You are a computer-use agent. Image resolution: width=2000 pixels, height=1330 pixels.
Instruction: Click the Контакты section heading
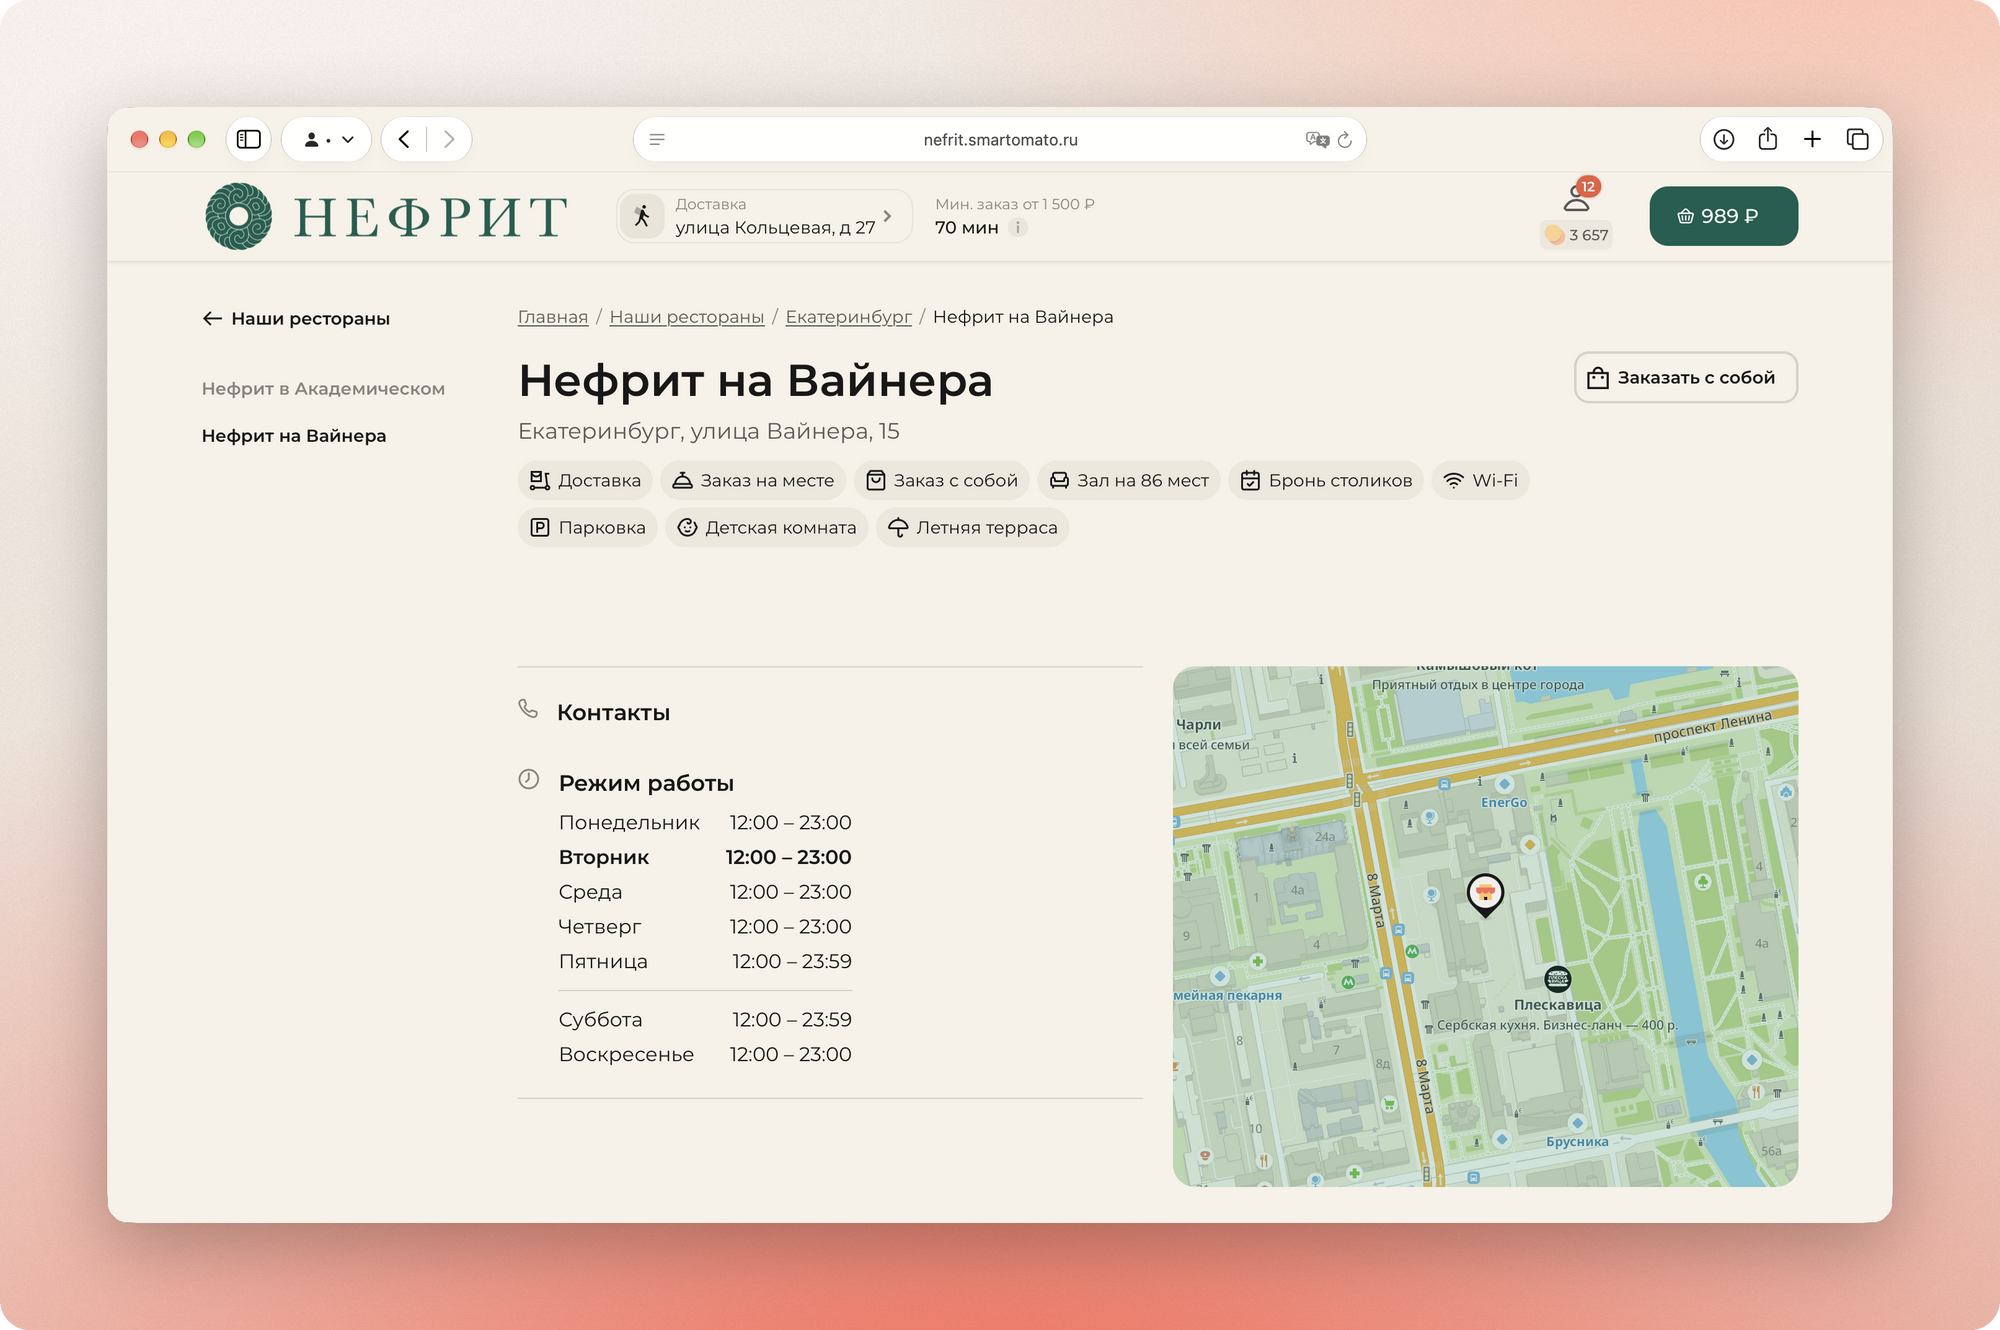coord(613,712)
